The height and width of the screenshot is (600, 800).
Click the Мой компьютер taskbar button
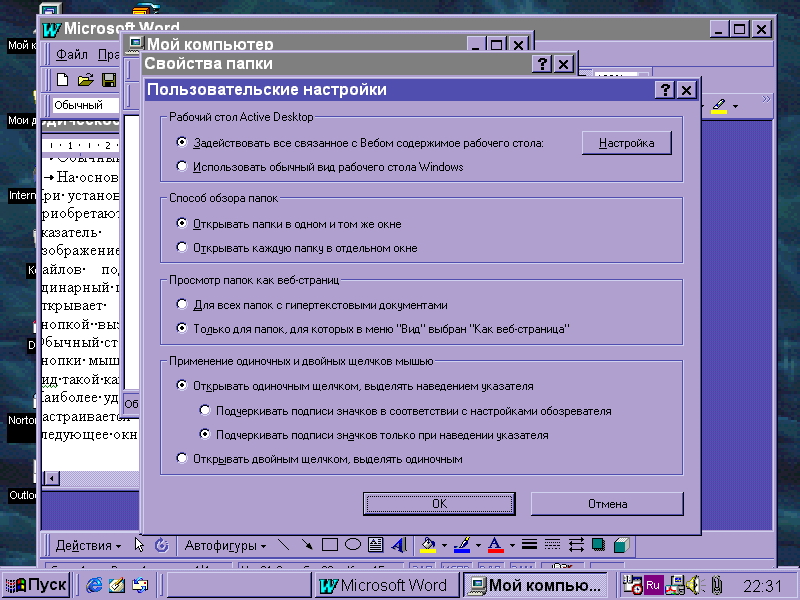tap(536, 585)
